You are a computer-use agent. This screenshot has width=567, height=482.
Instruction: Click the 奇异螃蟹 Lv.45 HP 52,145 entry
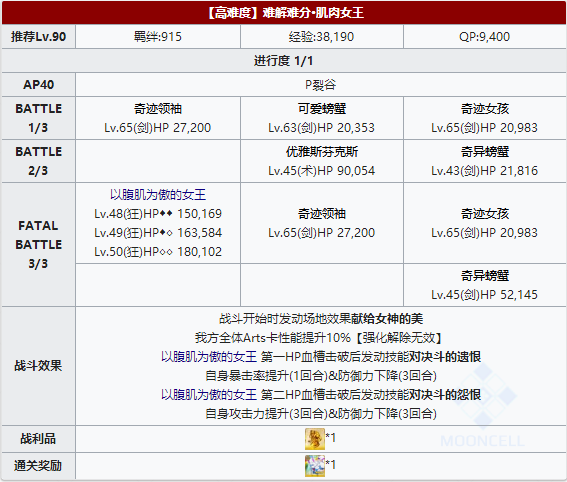coord(485,285)
